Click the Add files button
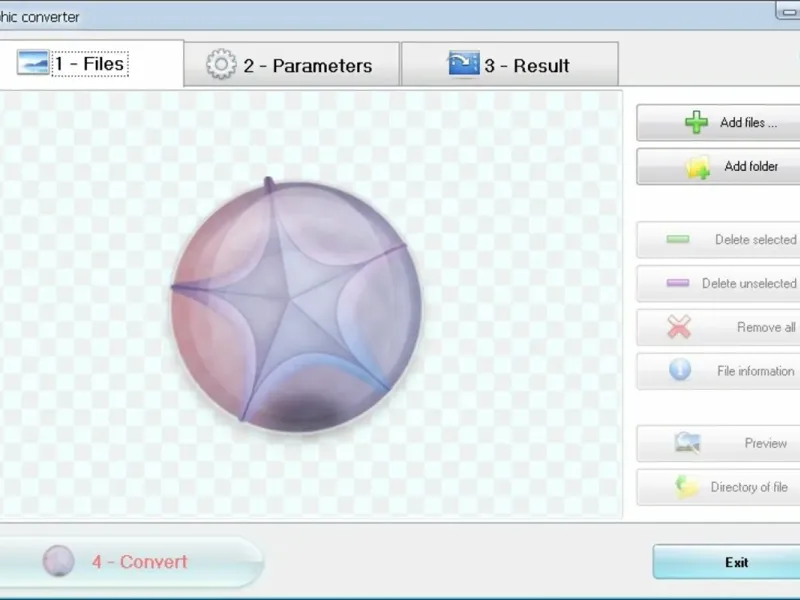Image resolution: width=800 pixels, height=600 pixels. coord(718,122)
